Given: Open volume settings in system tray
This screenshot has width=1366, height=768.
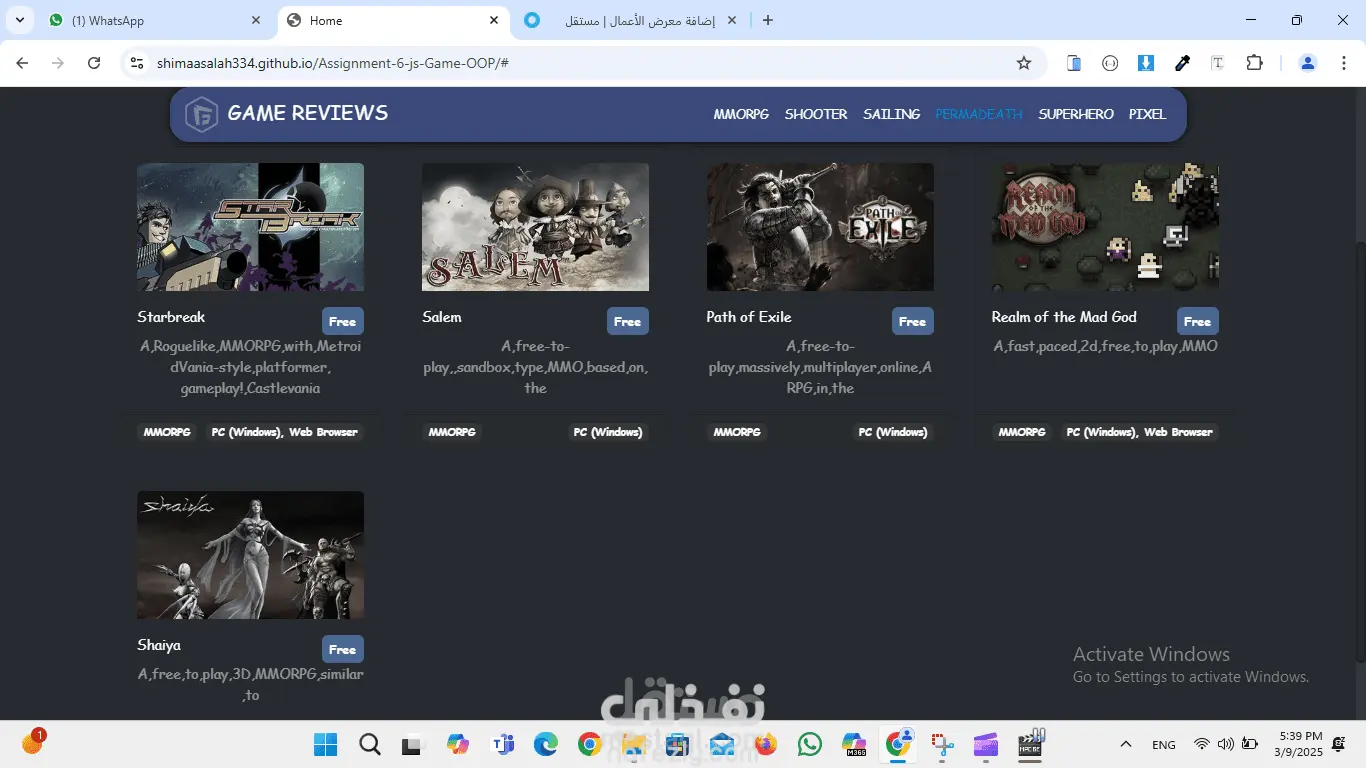Looking at the screenshot, I should coord(1225,744).
